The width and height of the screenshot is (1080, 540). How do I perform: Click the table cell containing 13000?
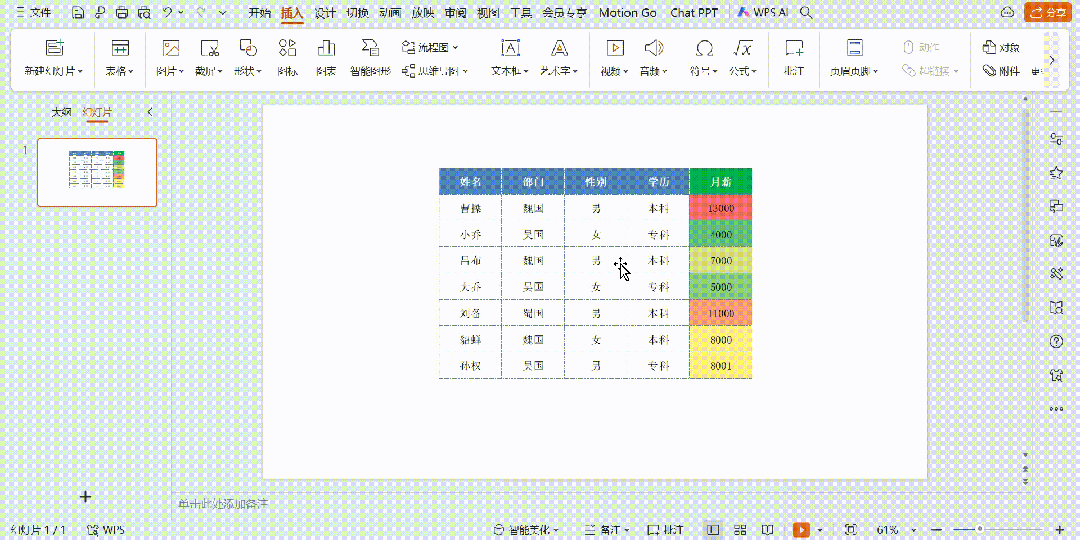click(720, 208)
